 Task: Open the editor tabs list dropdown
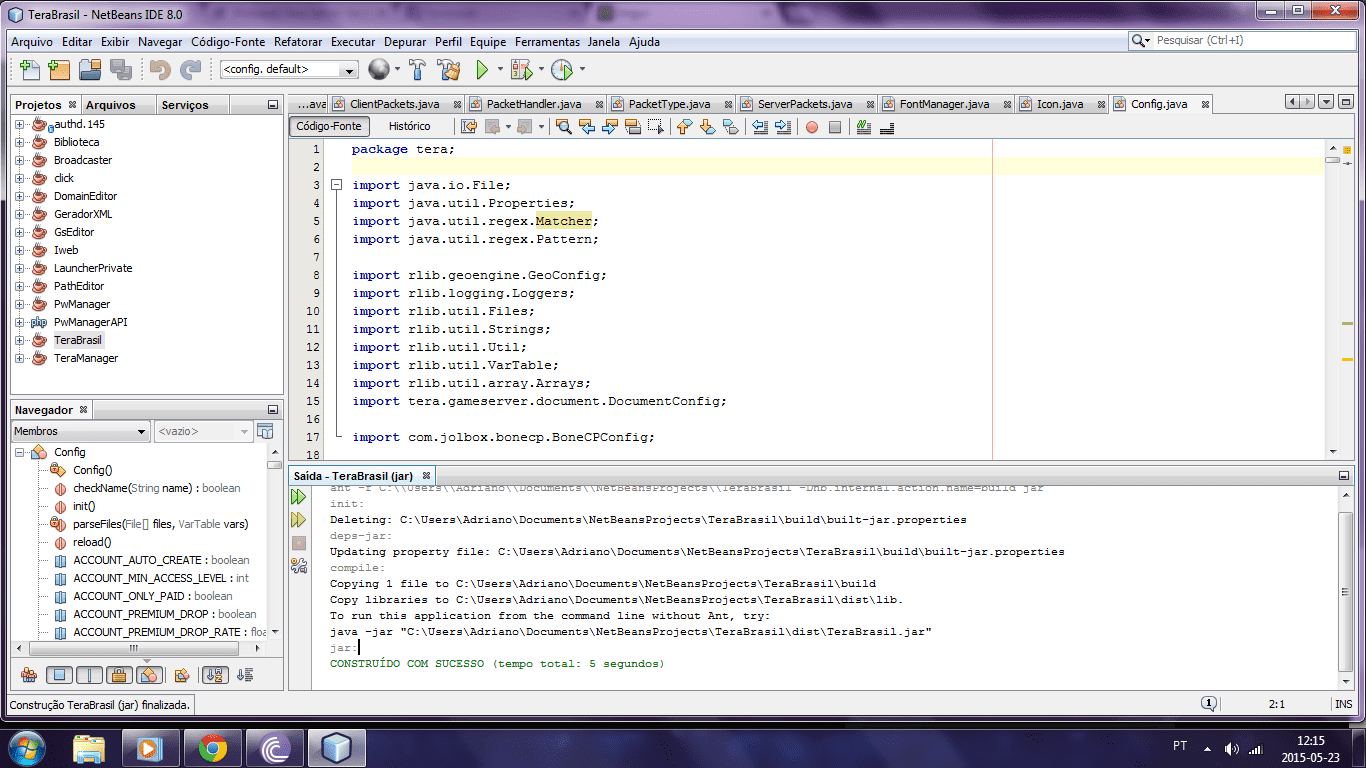[1326, 102]
